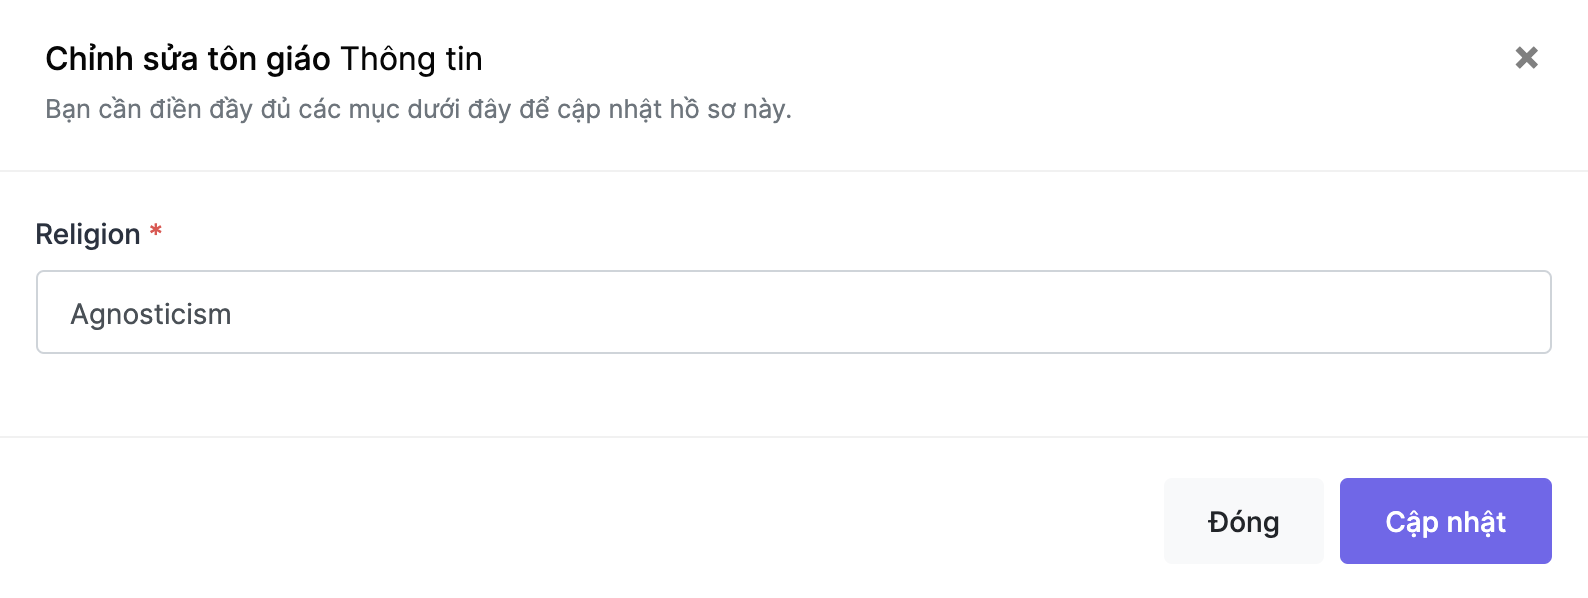Click the asterisk beside the Religion label

(156, 231)
